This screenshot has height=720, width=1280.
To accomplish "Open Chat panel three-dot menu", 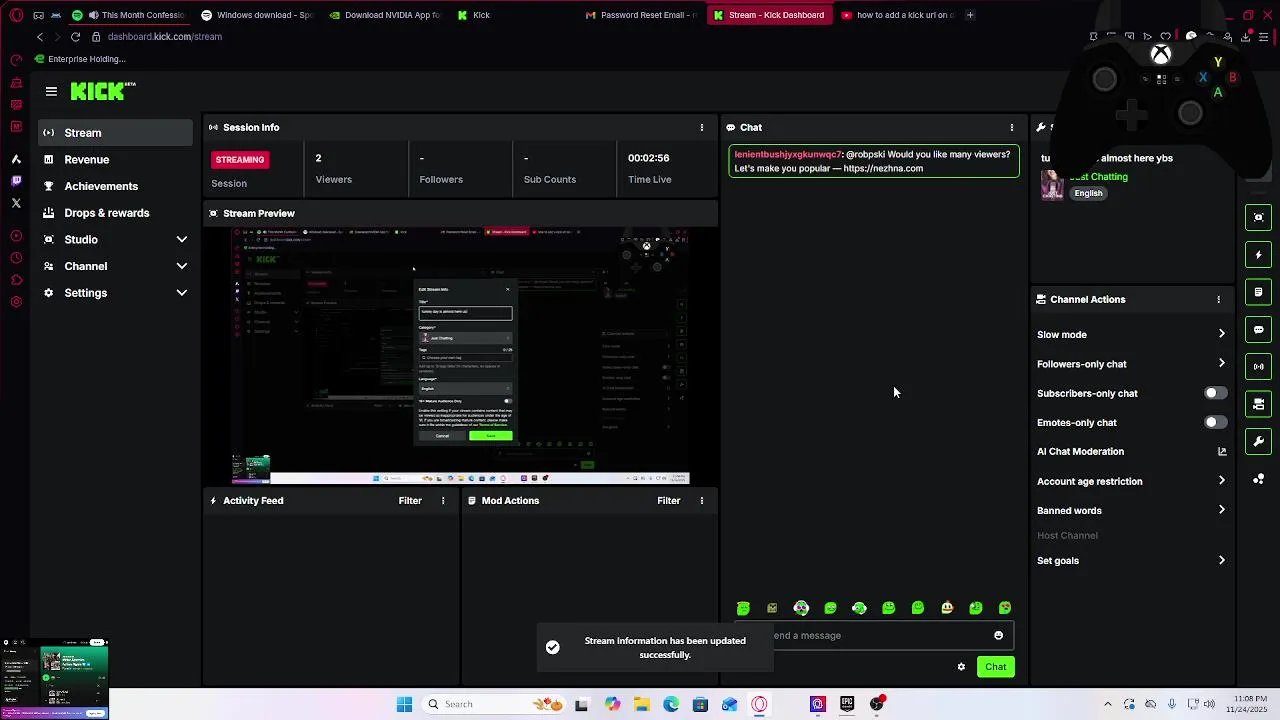I will pos(1012,128).
